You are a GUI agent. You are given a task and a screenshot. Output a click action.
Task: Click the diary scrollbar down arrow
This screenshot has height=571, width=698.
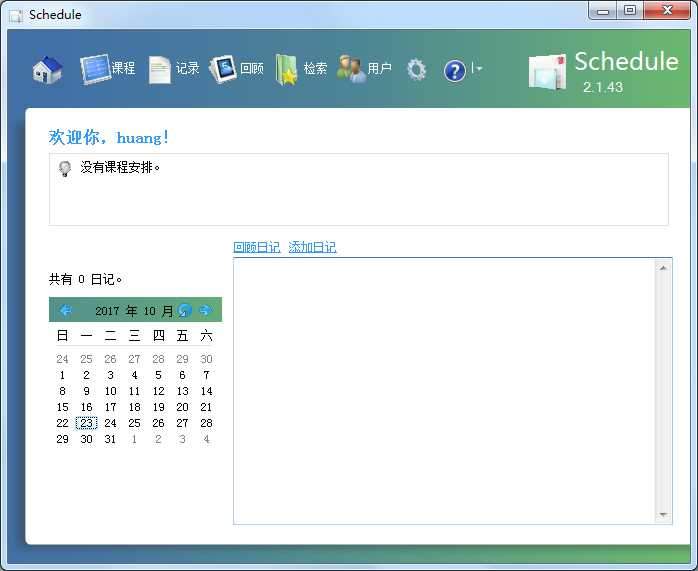663,514
